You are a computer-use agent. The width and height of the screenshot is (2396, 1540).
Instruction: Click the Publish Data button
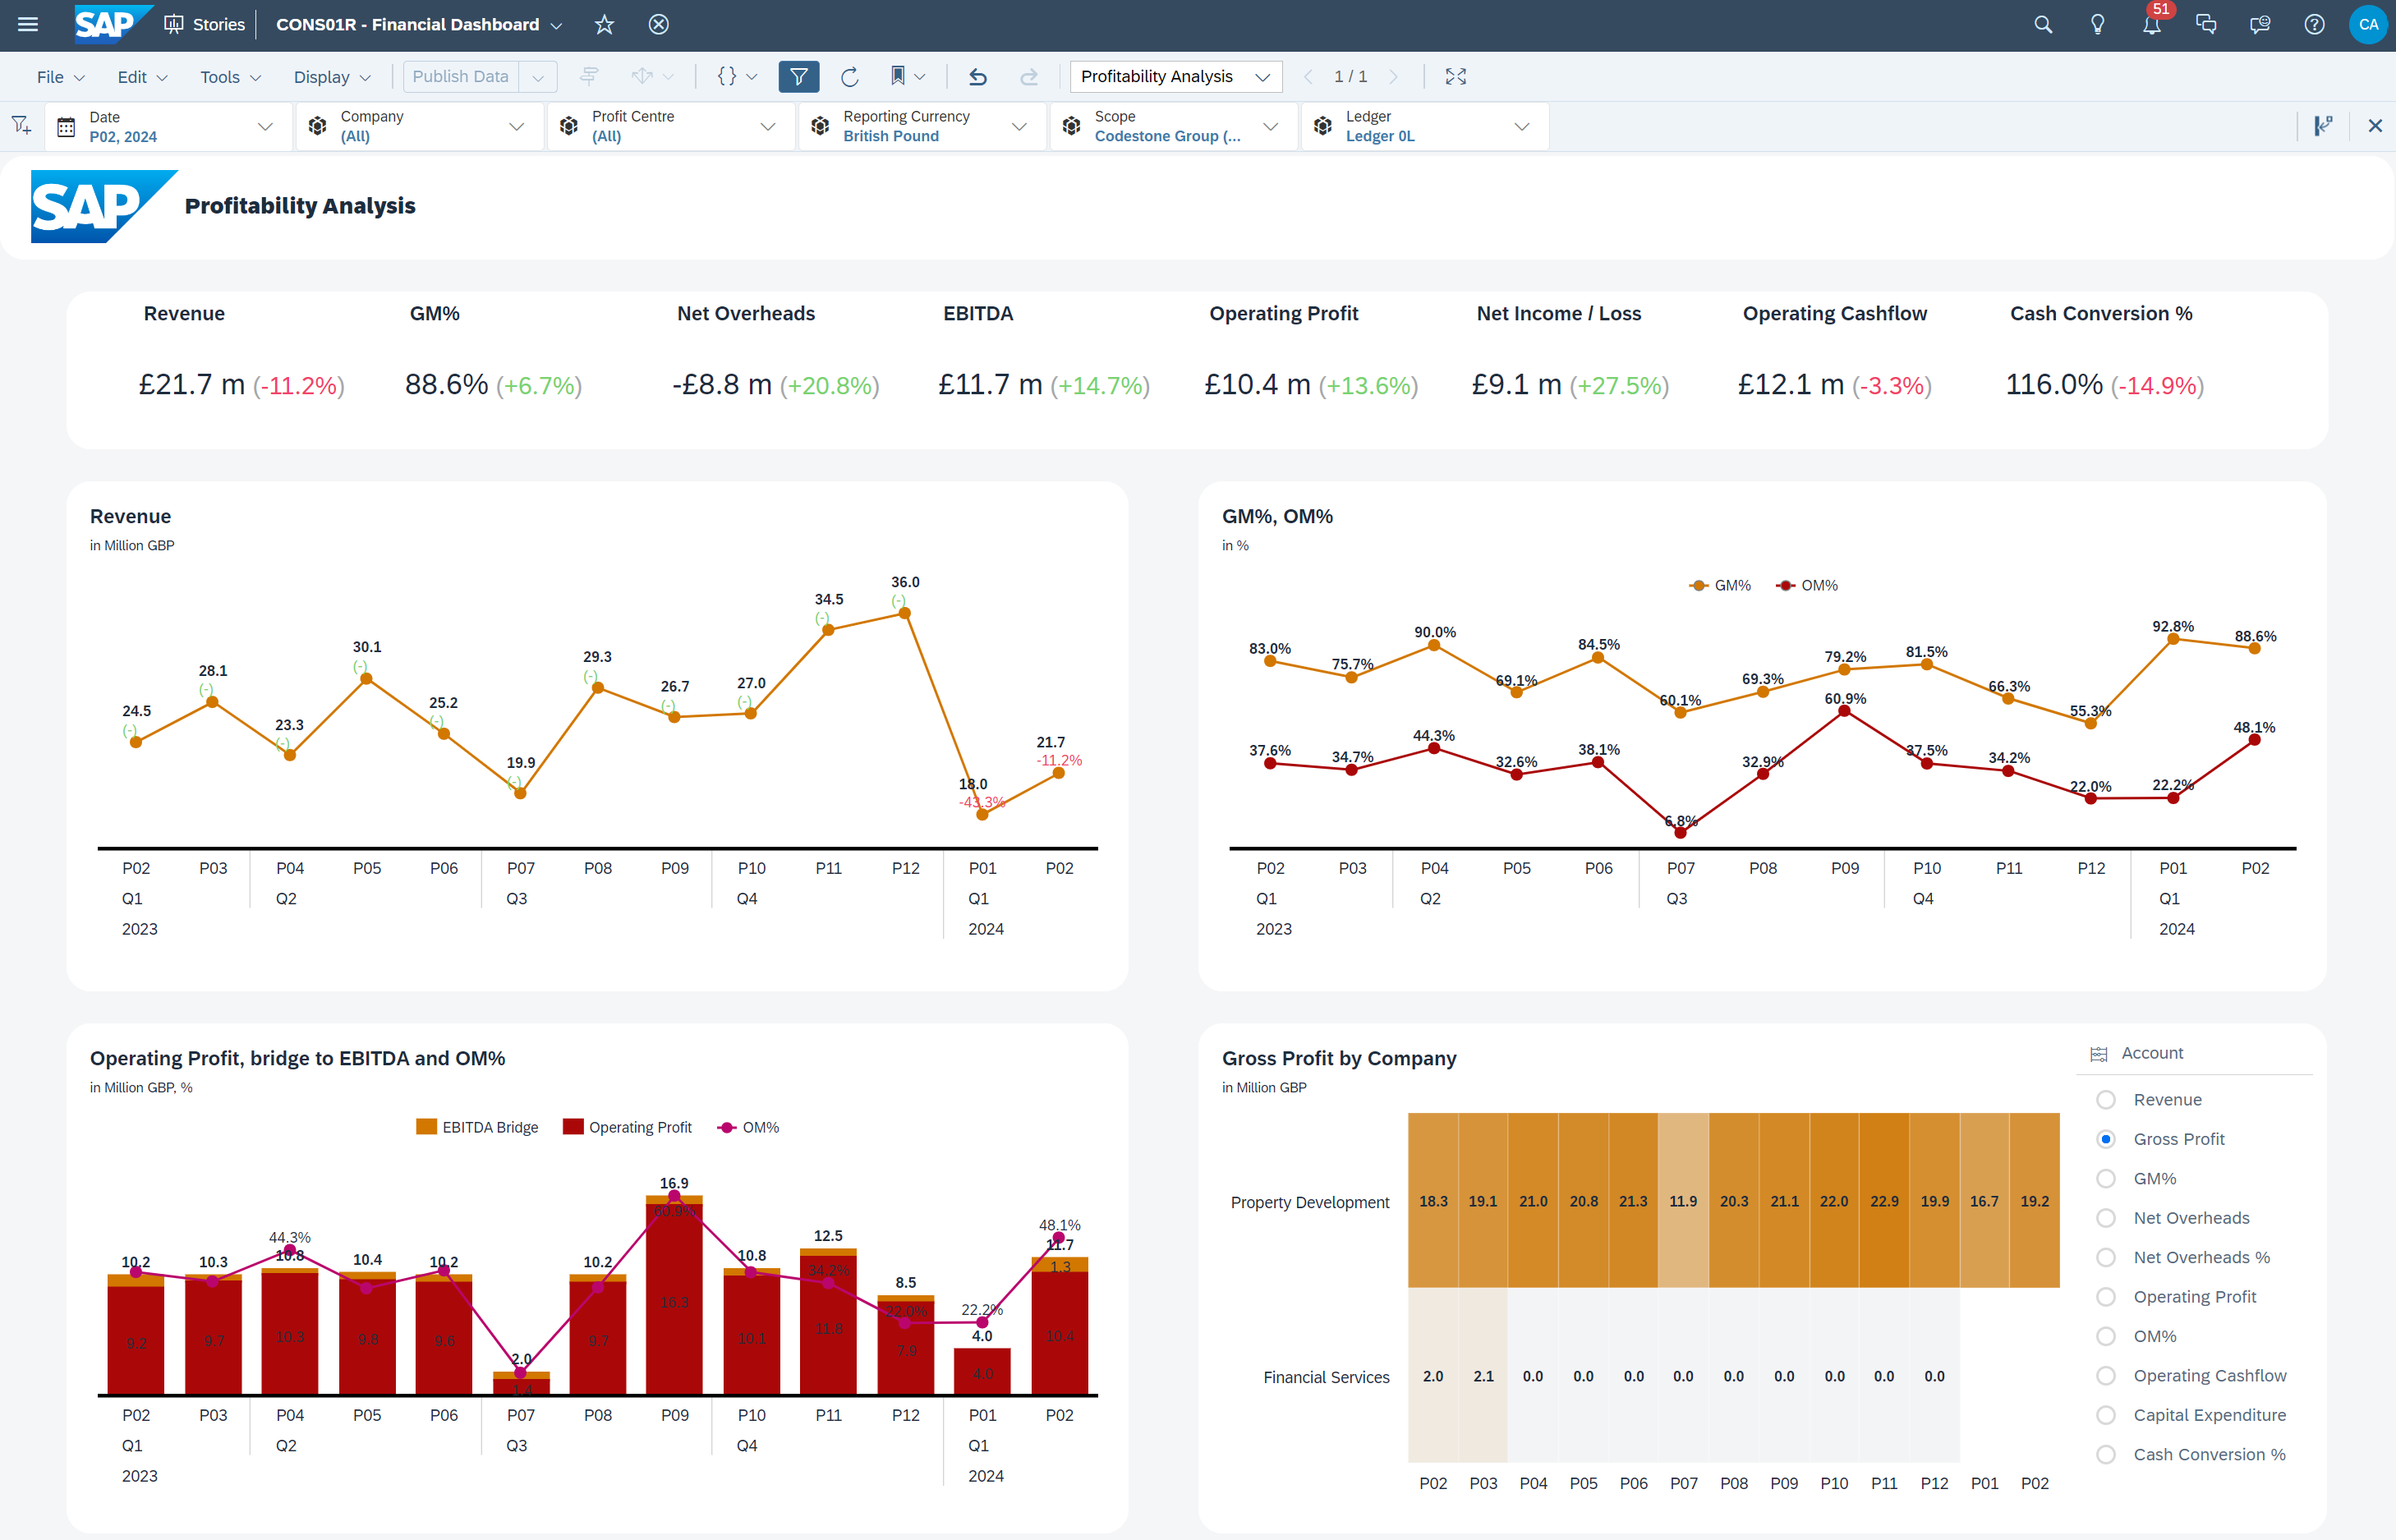pos(461,77)
